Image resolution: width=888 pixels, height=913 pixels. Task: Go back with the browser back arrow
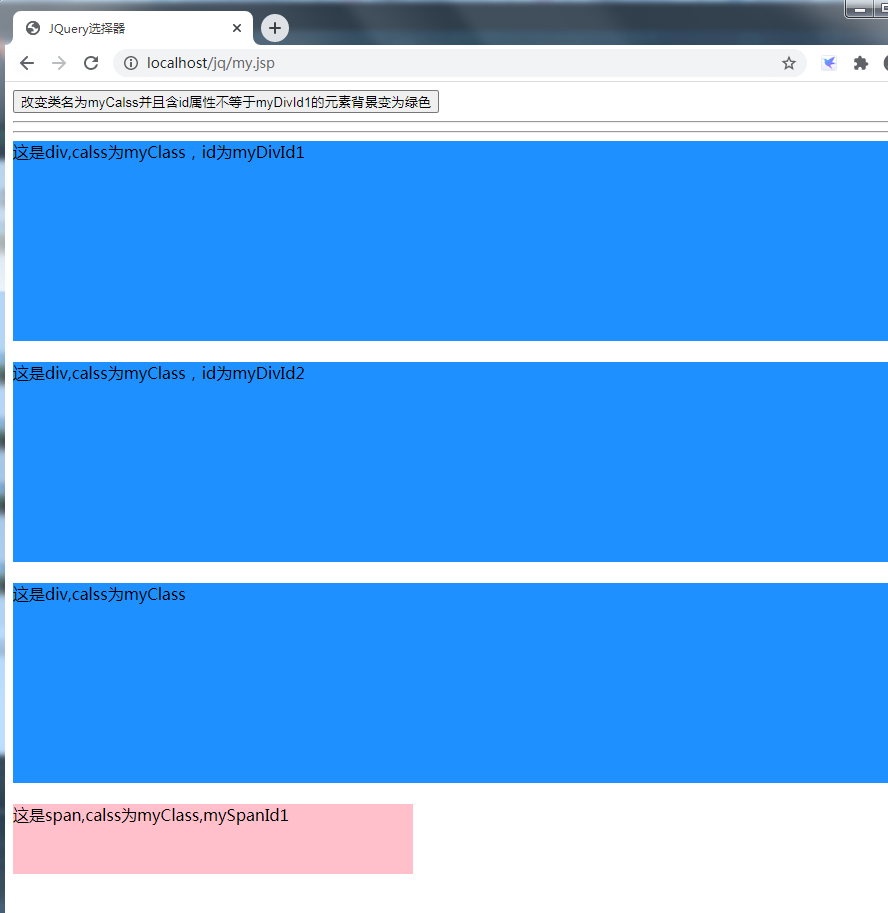click(x=27, y=63)
